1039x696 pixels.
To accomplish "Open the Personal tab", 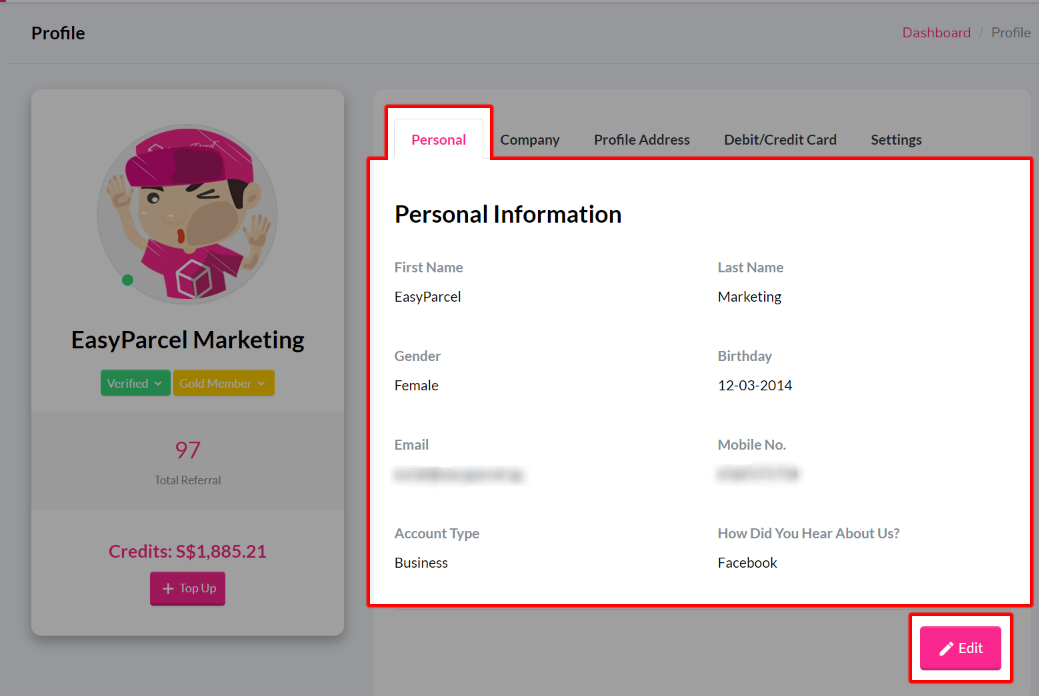I will click(x=438, y=139).
